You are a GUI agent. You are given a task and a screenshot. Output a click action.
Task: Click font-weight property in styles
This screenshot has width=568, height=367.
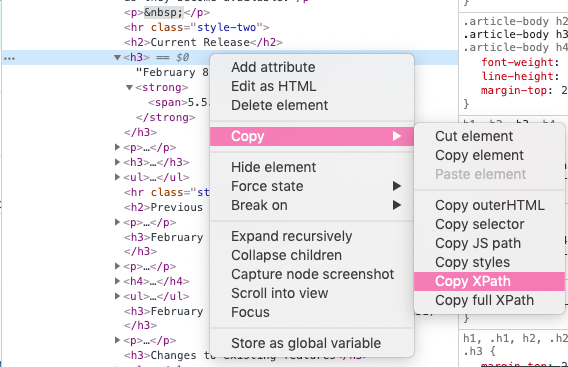[x=517, y=62]
